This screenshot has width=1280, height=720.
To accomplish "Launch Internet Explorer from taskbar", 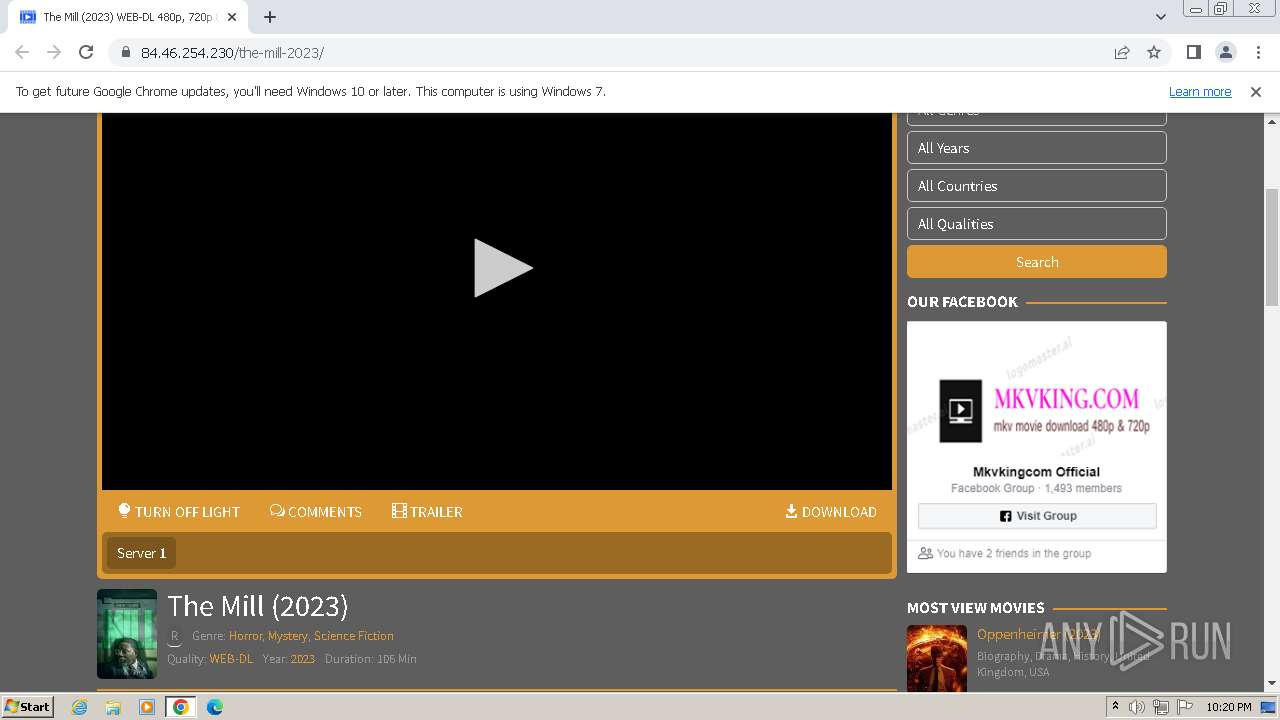I will [x=80, y=707].
